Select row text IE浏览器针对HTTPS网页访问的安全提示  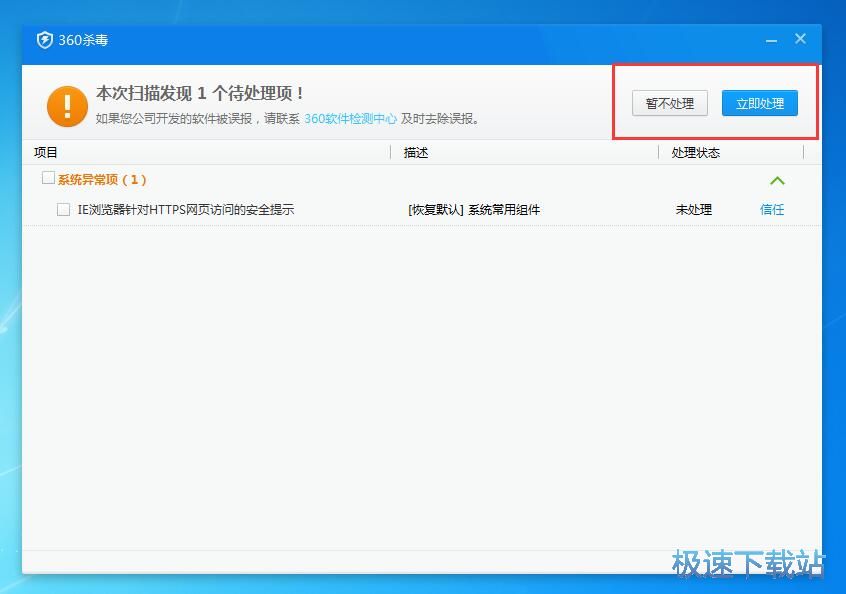coord(186,209)
